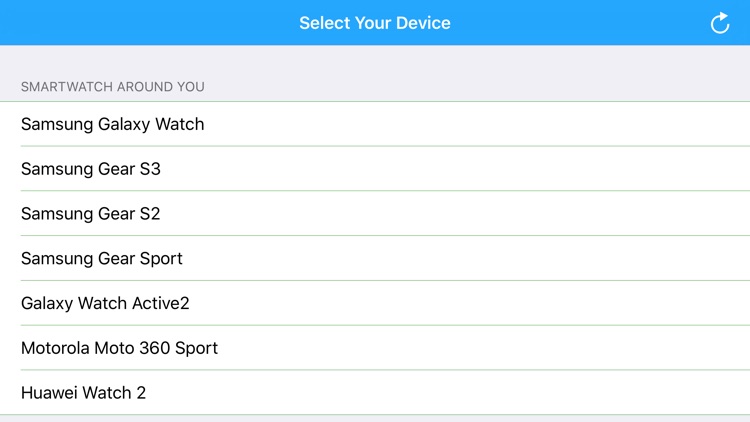
Task: Select Samsung Galaxy Watch from the list
Action: 375,124
